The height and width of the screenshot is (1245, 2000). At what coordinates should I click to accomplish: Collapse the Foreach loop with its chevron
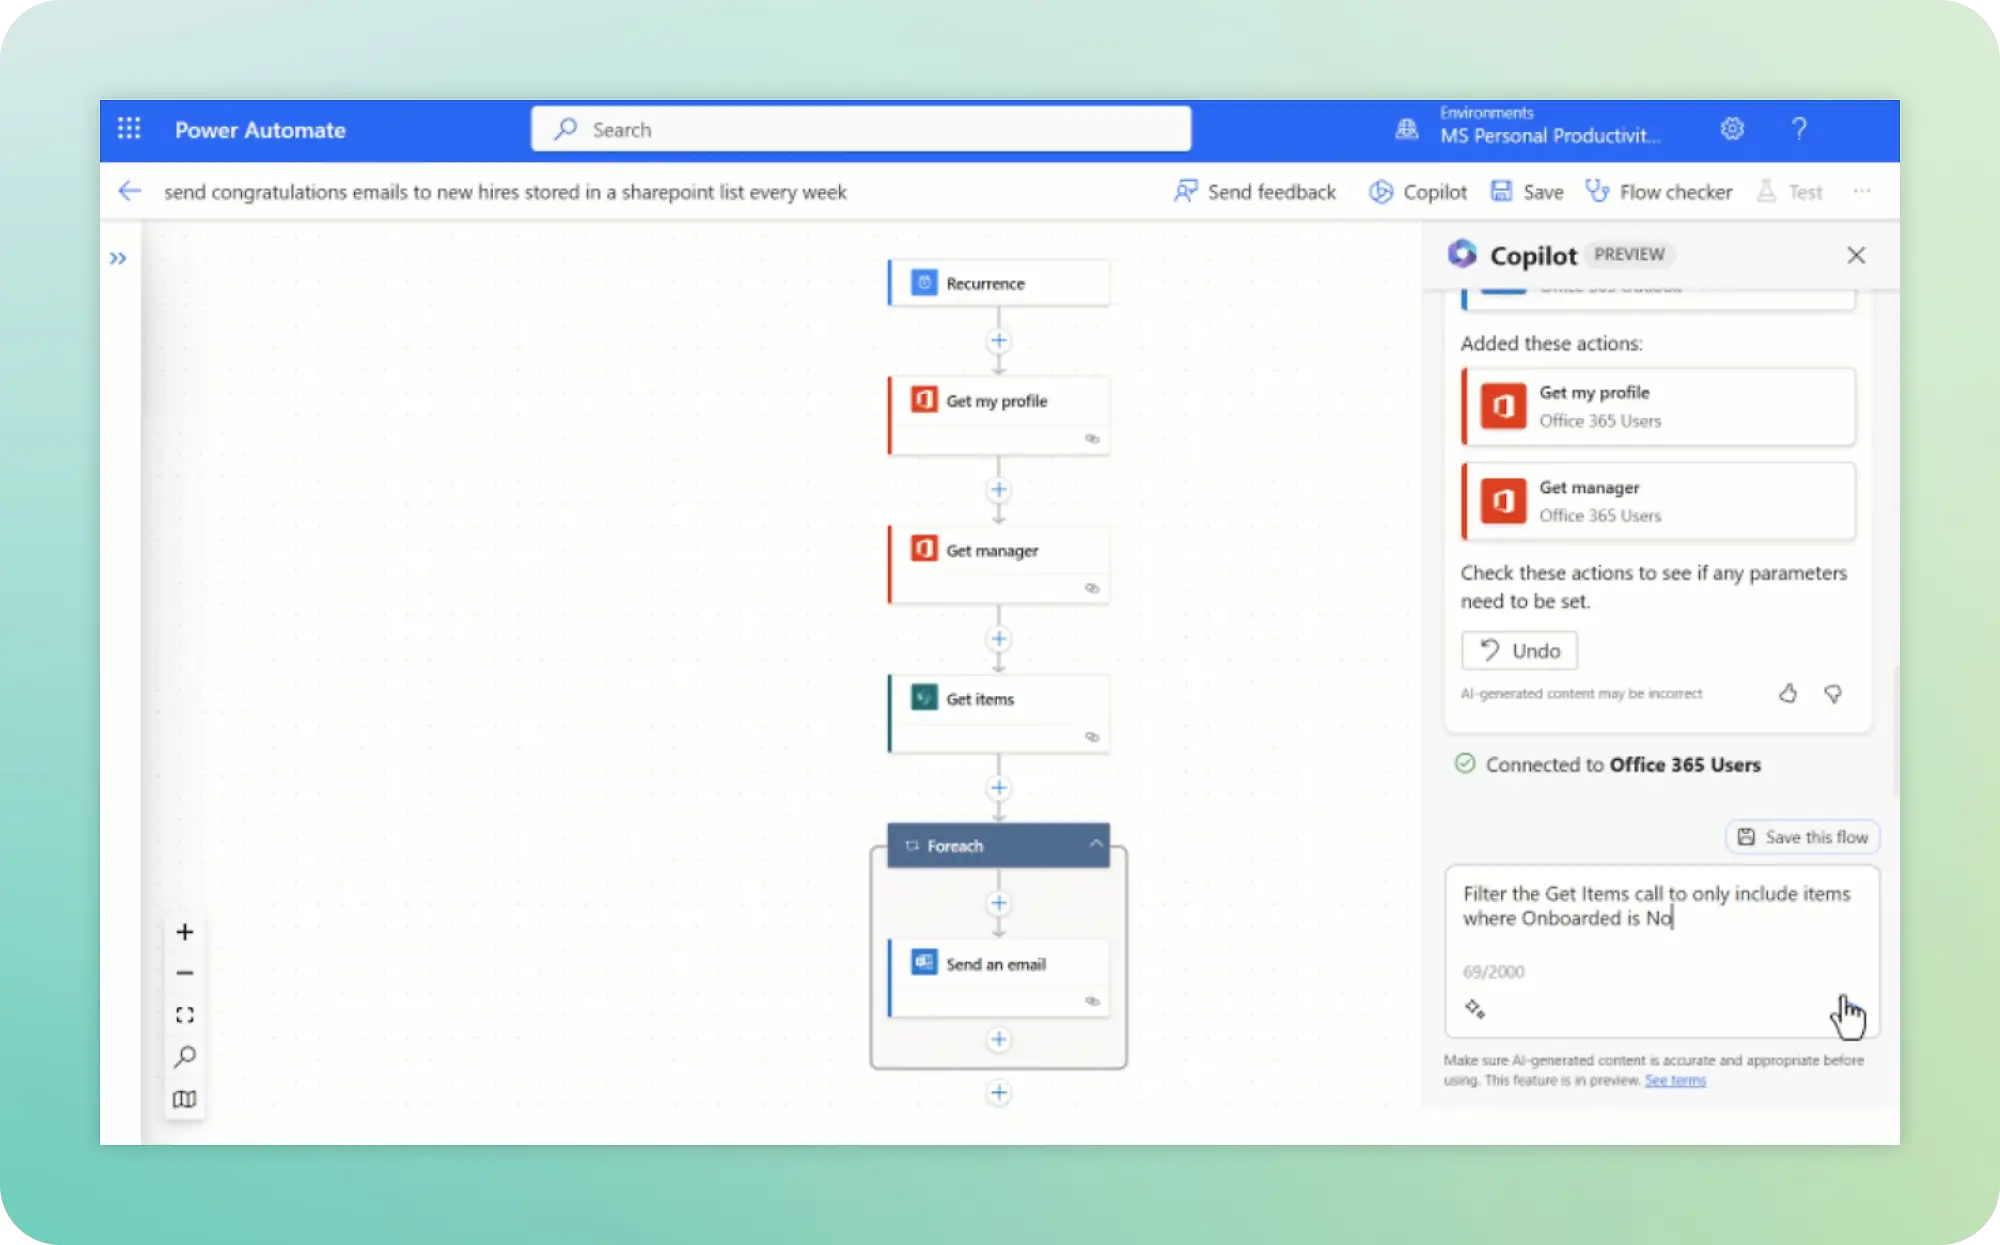click(1096, 844)
